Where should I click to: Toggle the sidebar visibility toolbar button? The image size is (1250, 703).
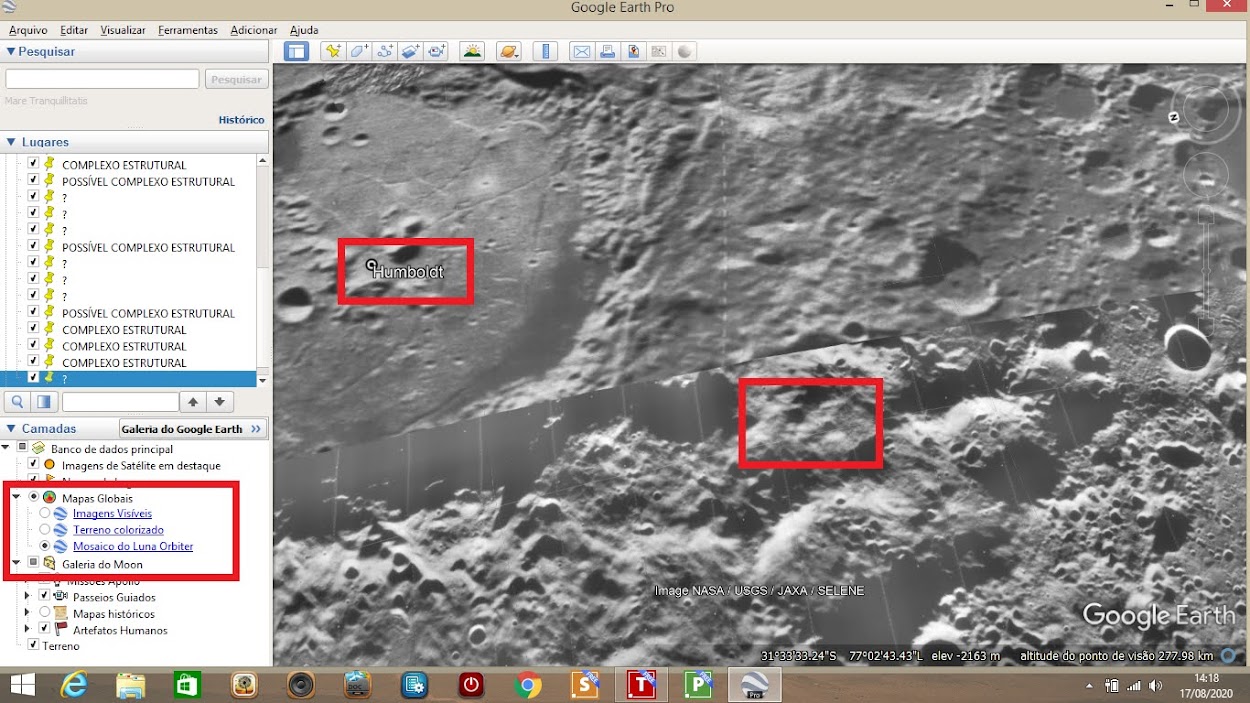[x=296, y=51]
